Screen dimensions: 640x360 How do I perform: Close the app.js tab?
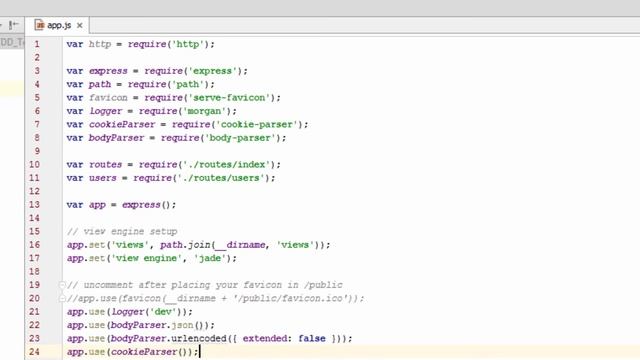tap(80, 25)
